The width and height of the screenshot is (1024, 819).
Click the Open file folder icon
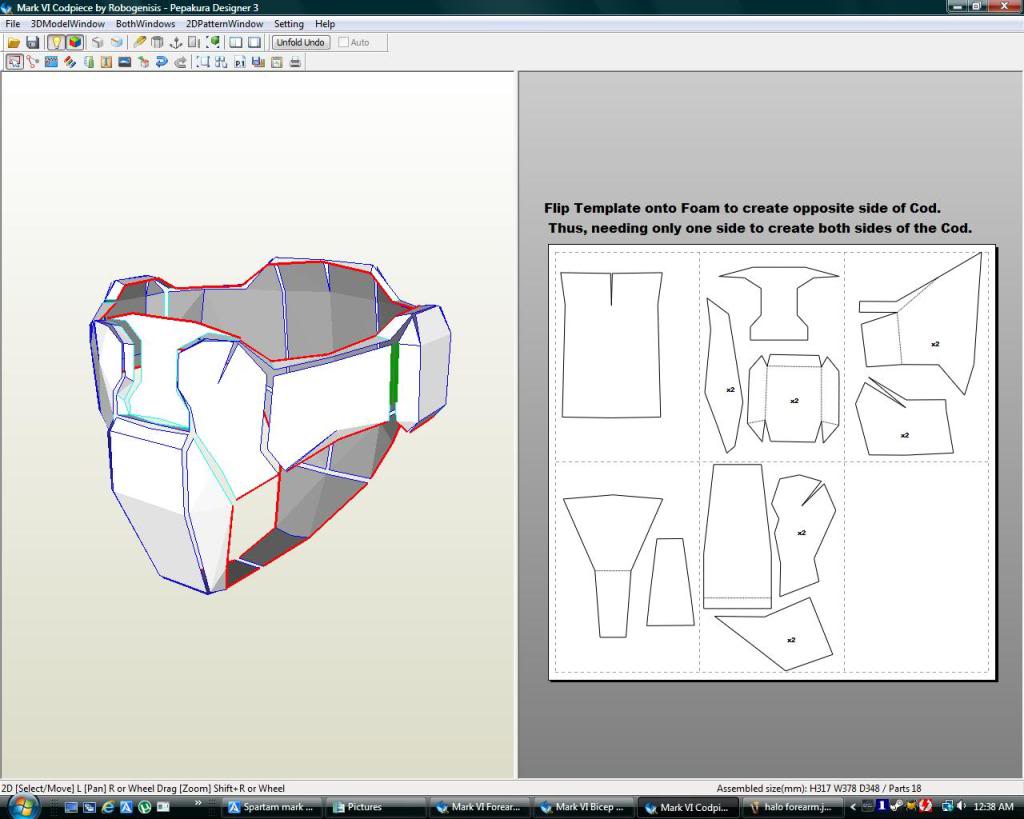coord(14,43)
